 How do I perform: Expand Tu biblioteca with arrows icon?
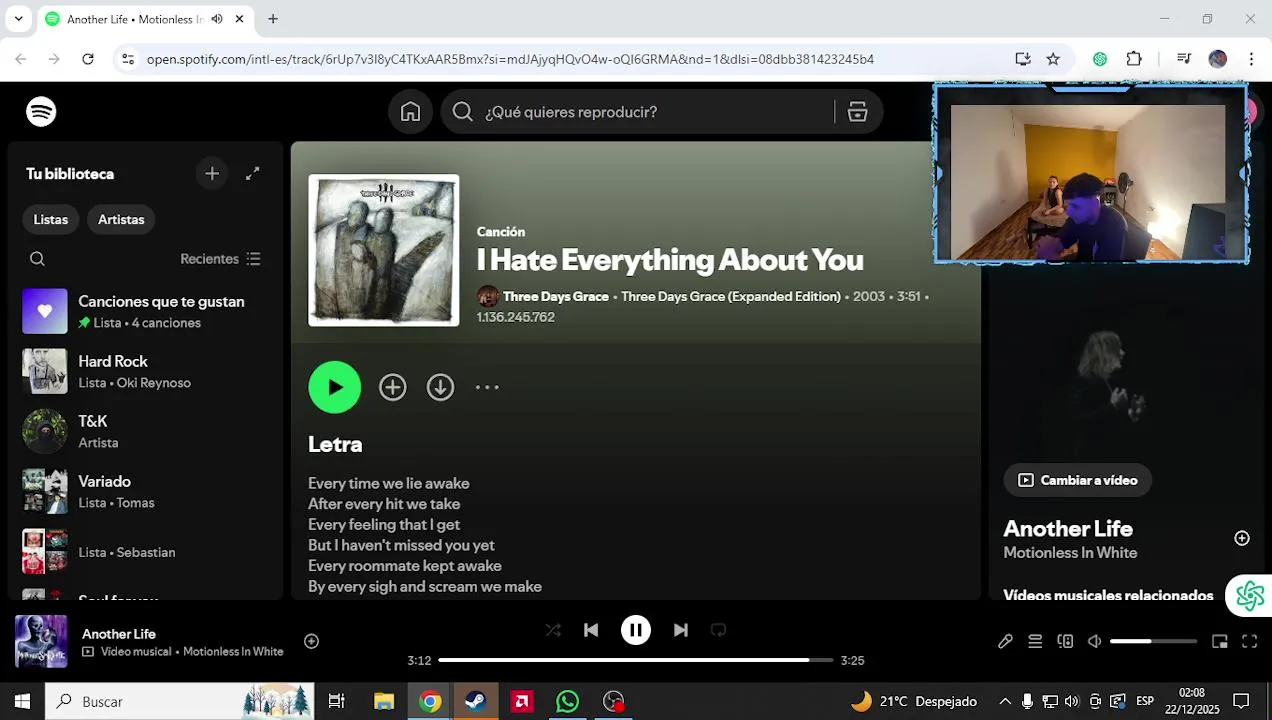[x=253, y=174]
